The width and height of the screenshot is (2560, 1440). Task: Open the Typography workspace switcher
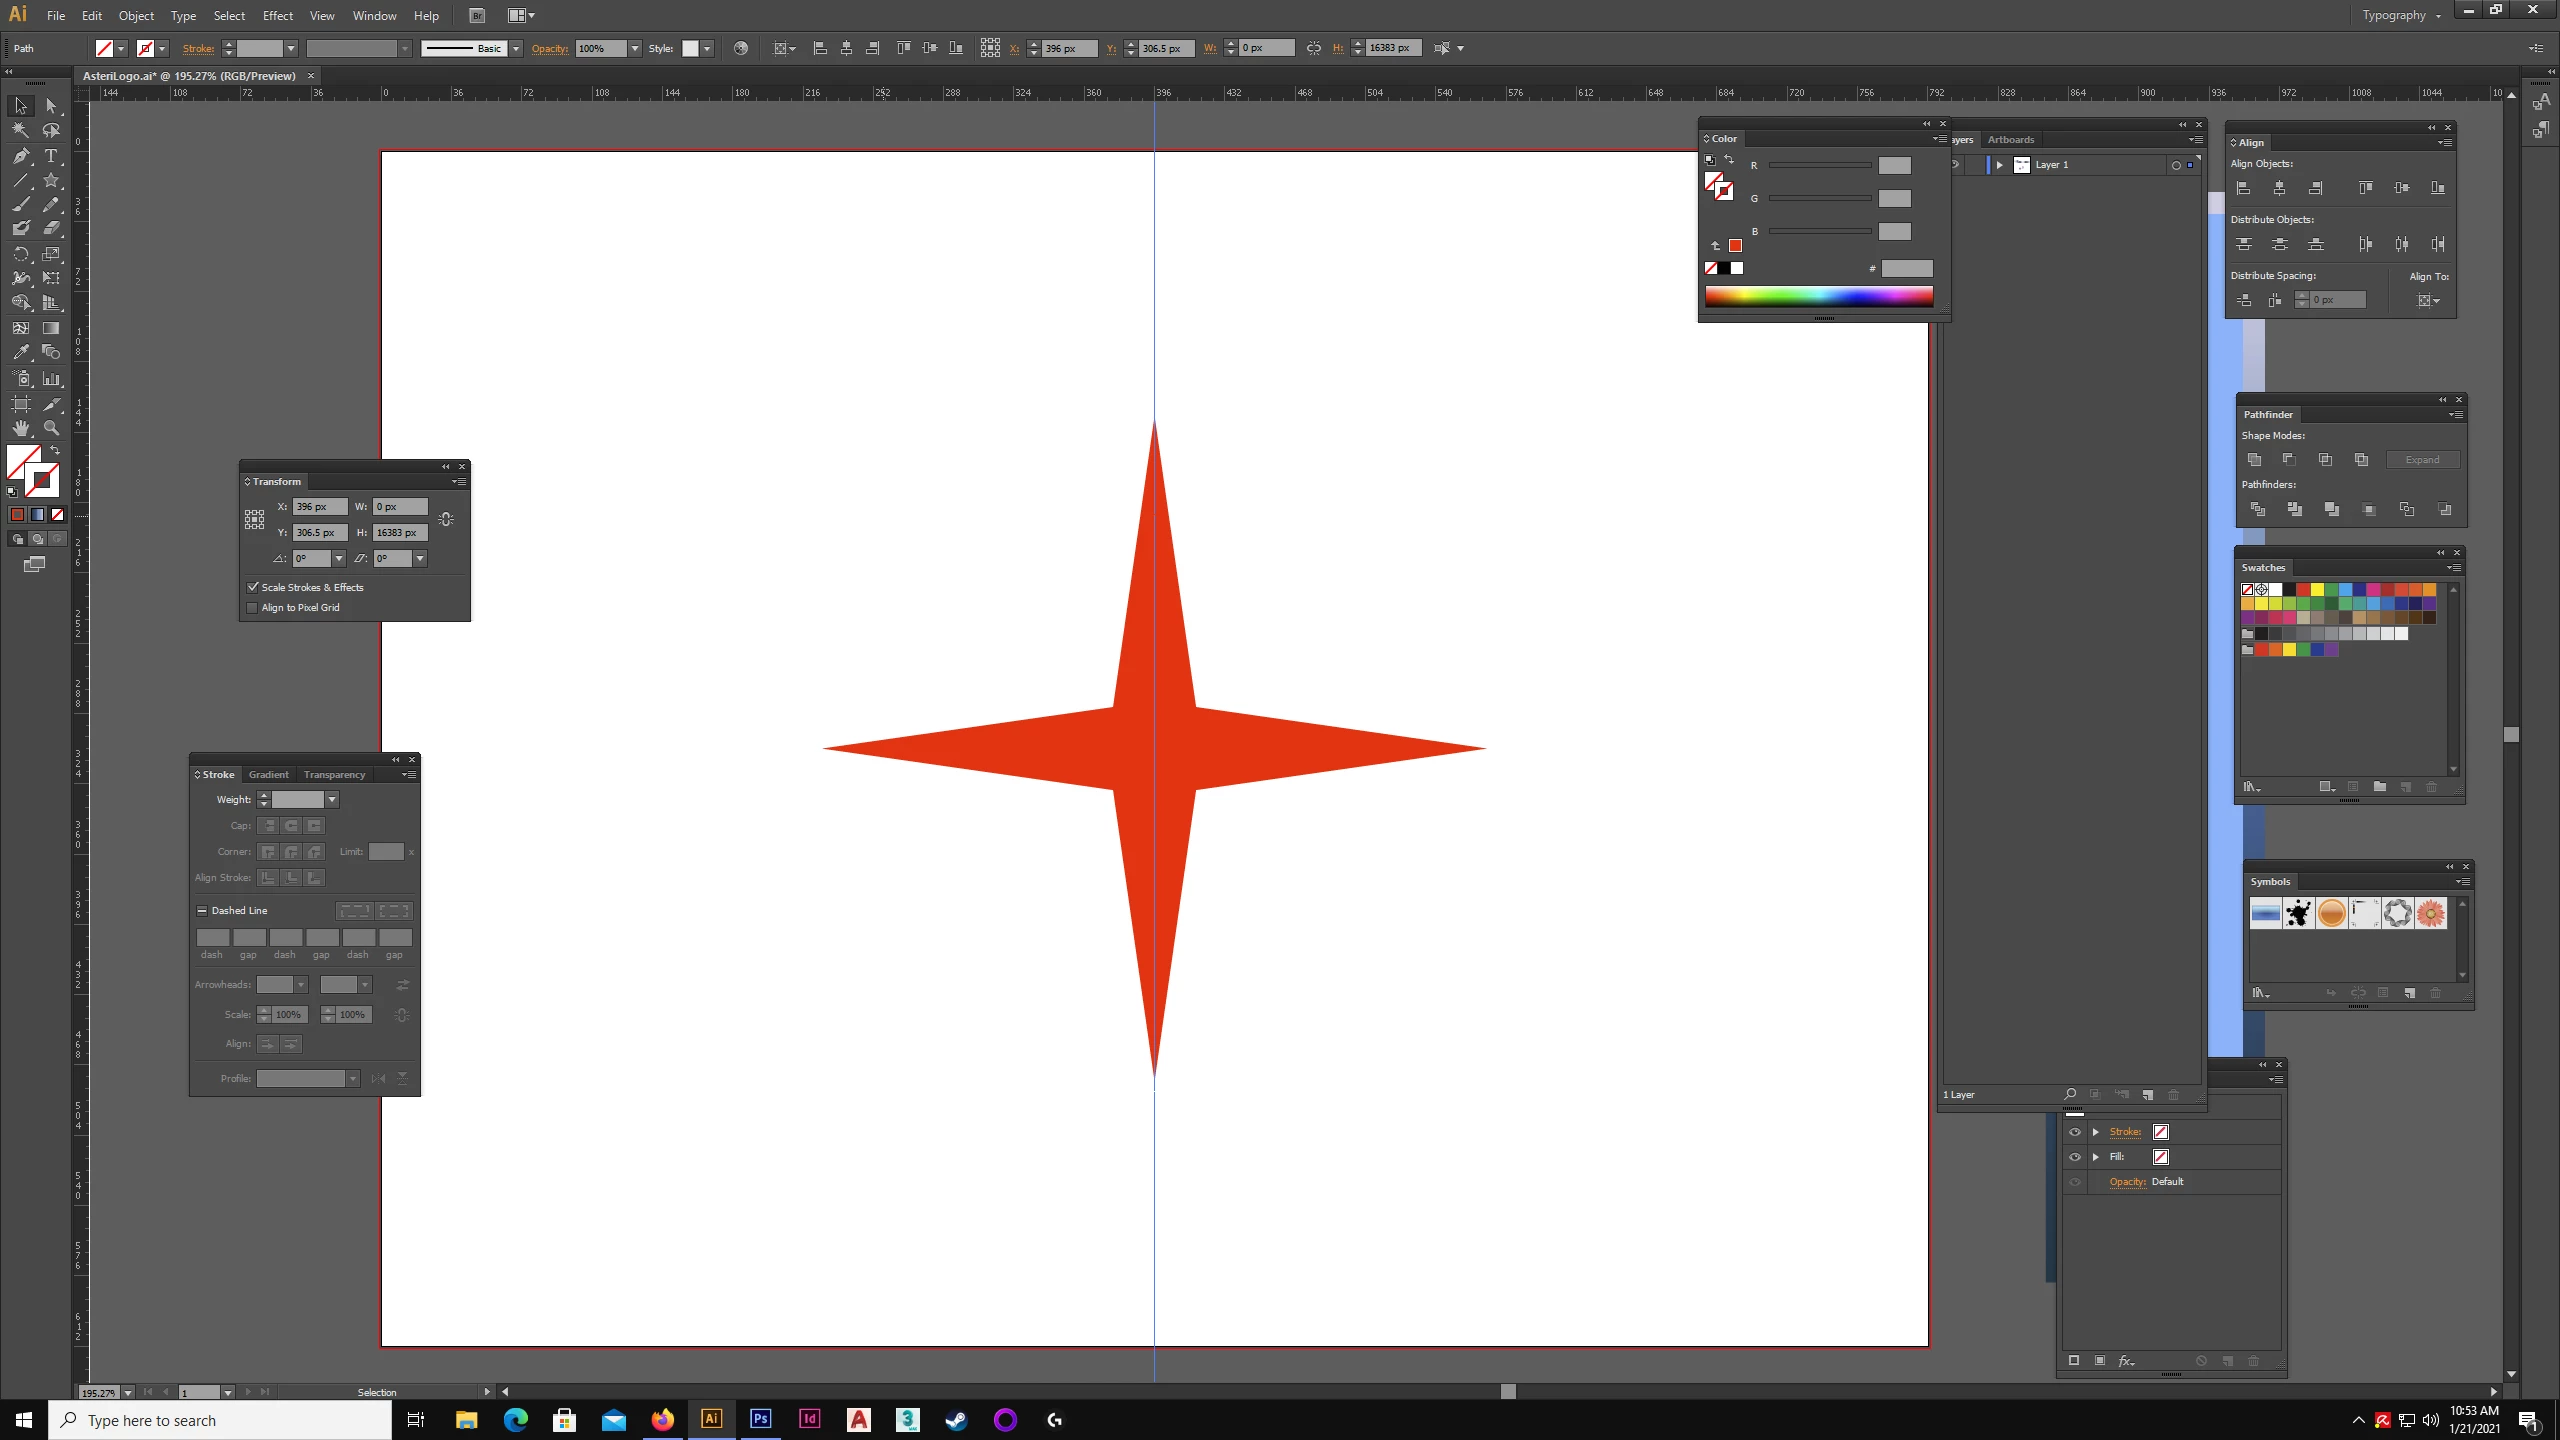coord(2401,15)
